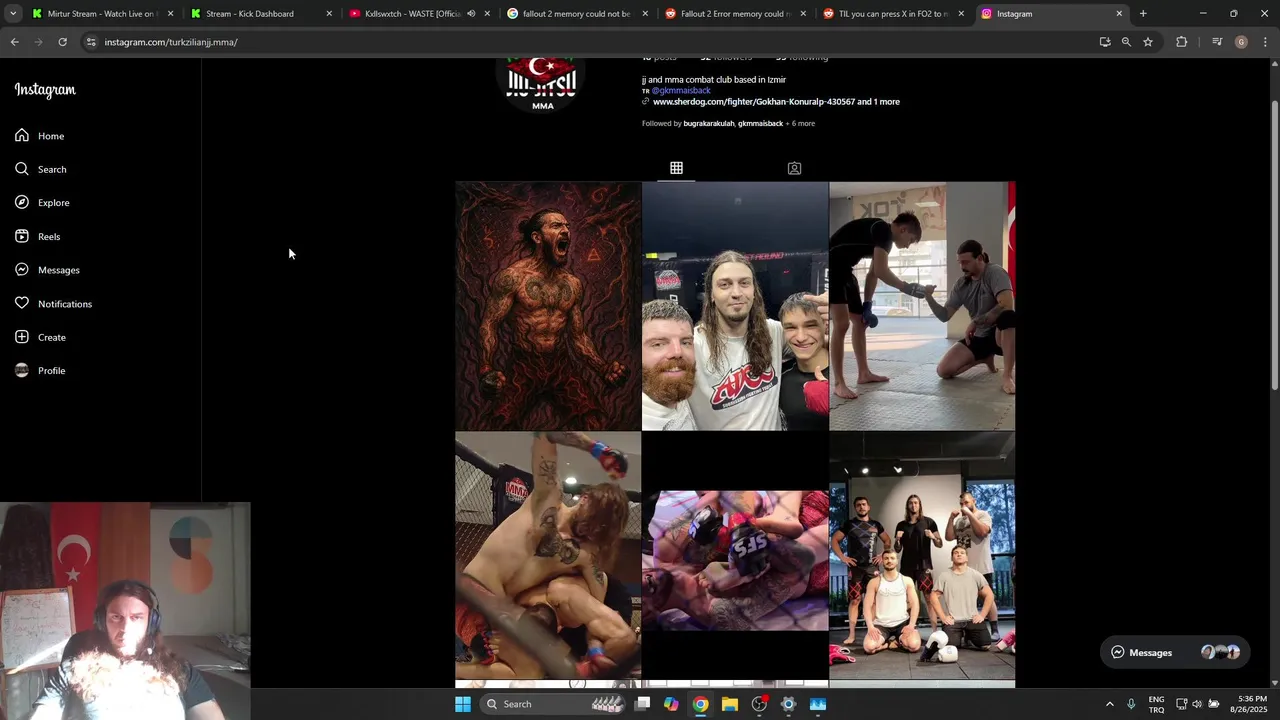Open the zoom magnifier in address bar

[1126, 42]
